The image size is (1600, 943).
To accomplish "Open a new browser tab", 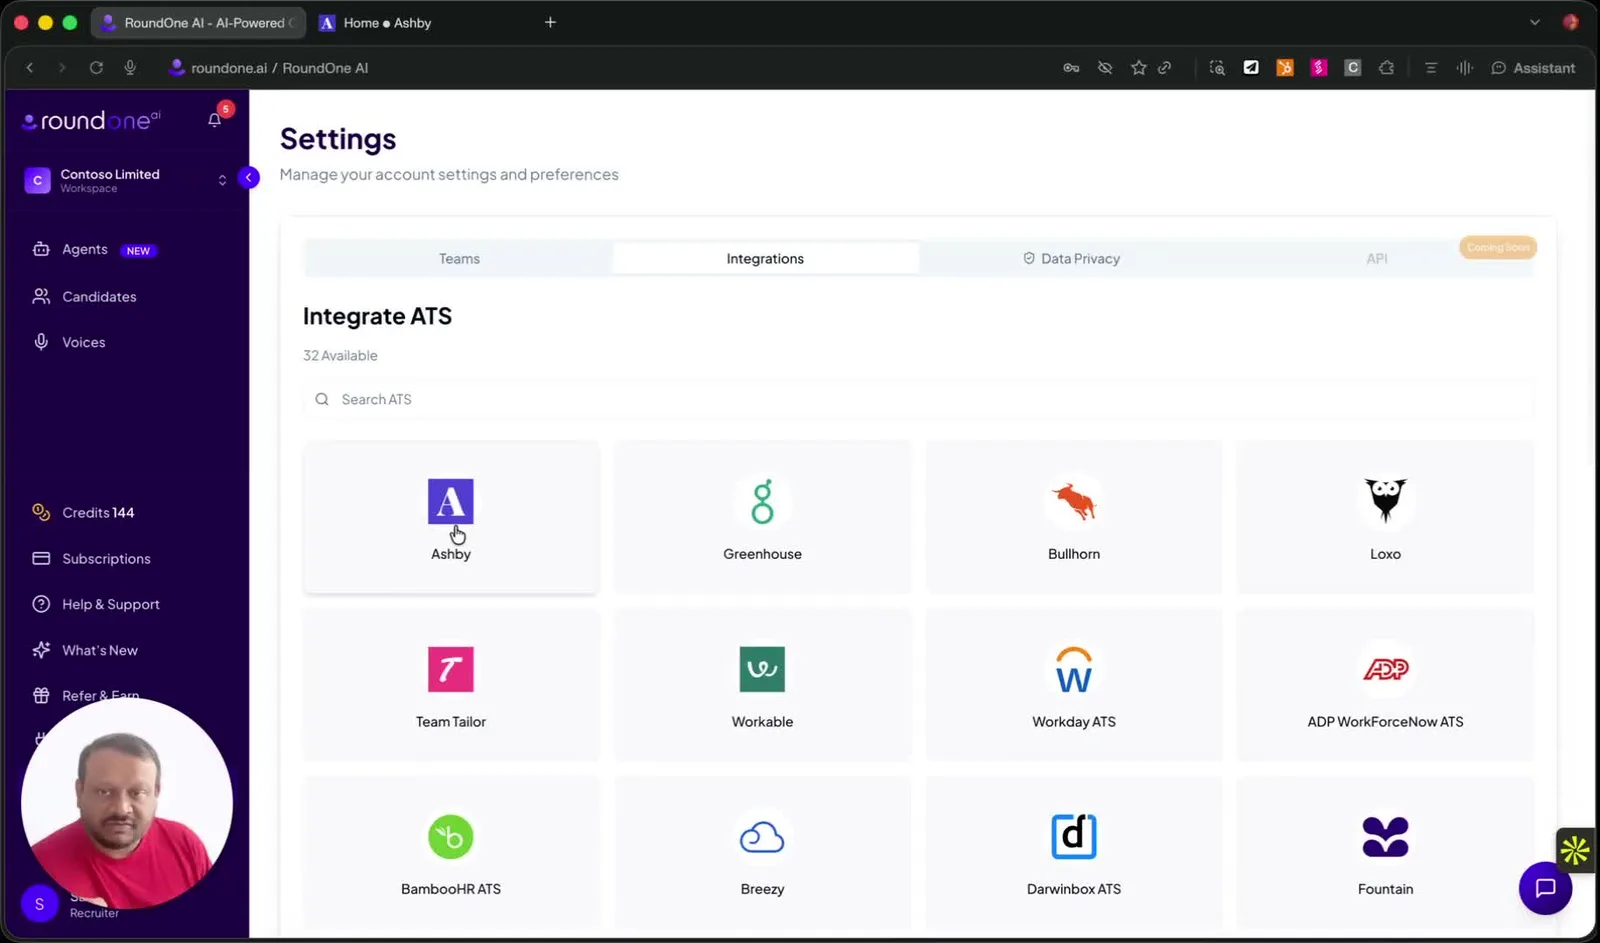I will 550,22.
